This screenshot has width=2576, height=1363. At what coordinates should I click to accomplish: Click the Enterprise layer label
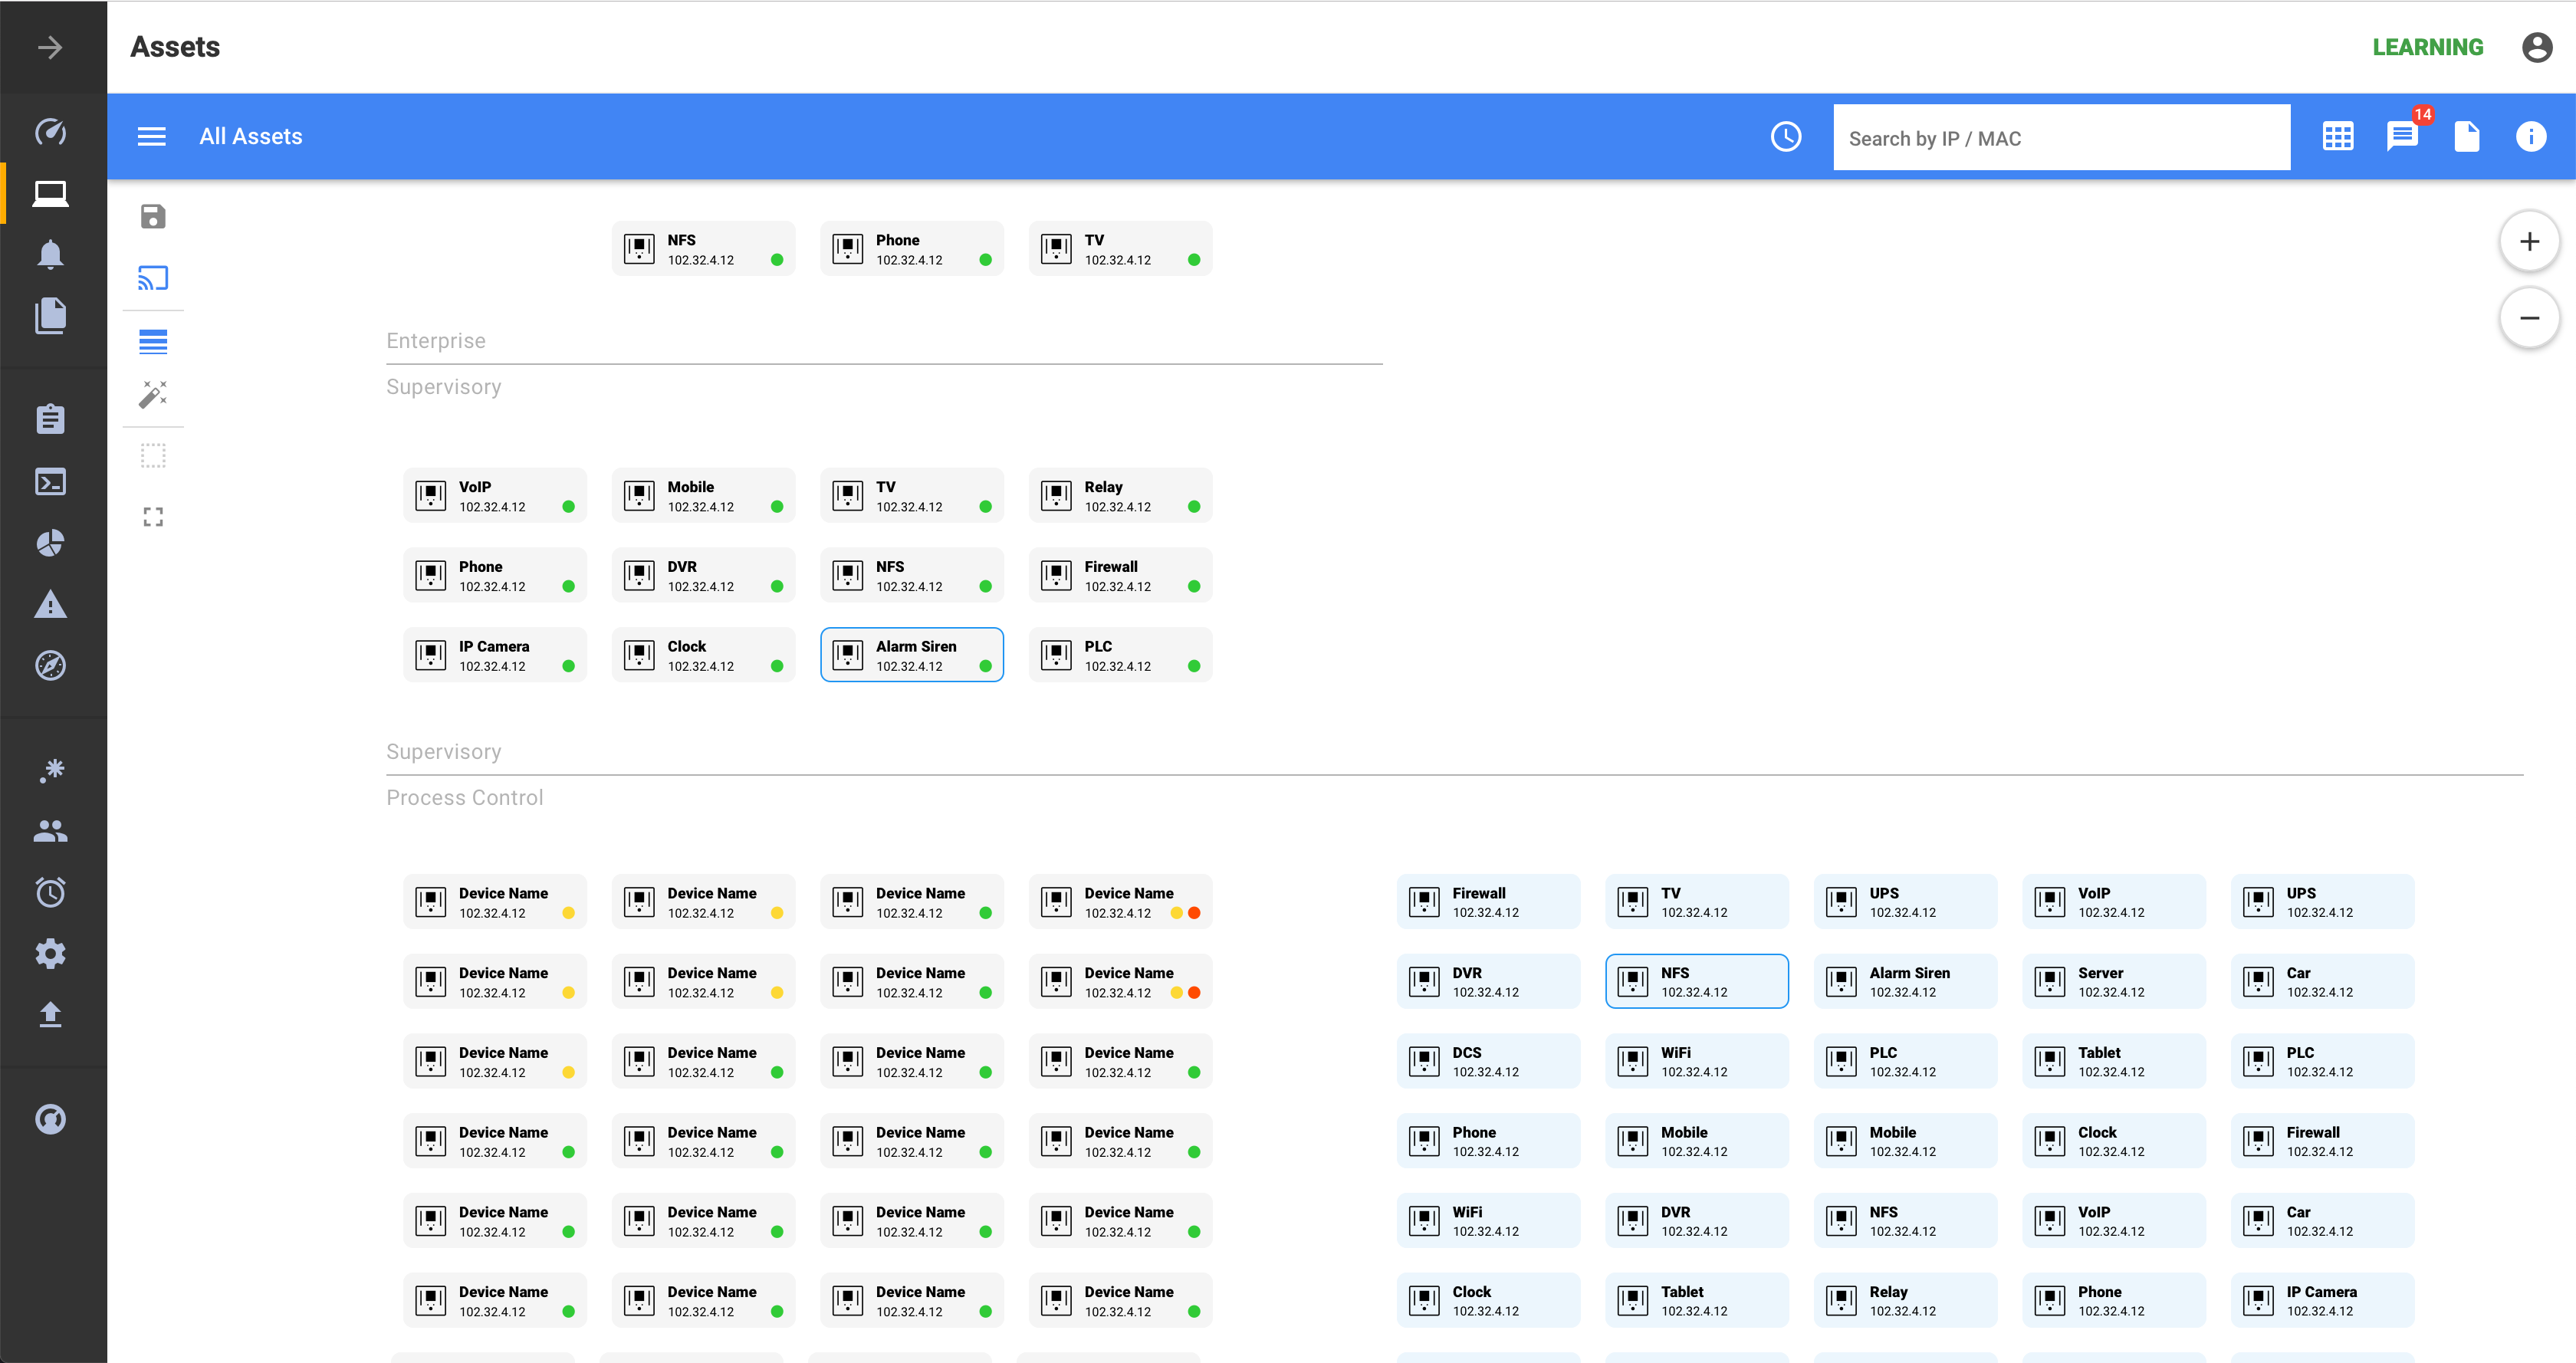click(436, 341)
